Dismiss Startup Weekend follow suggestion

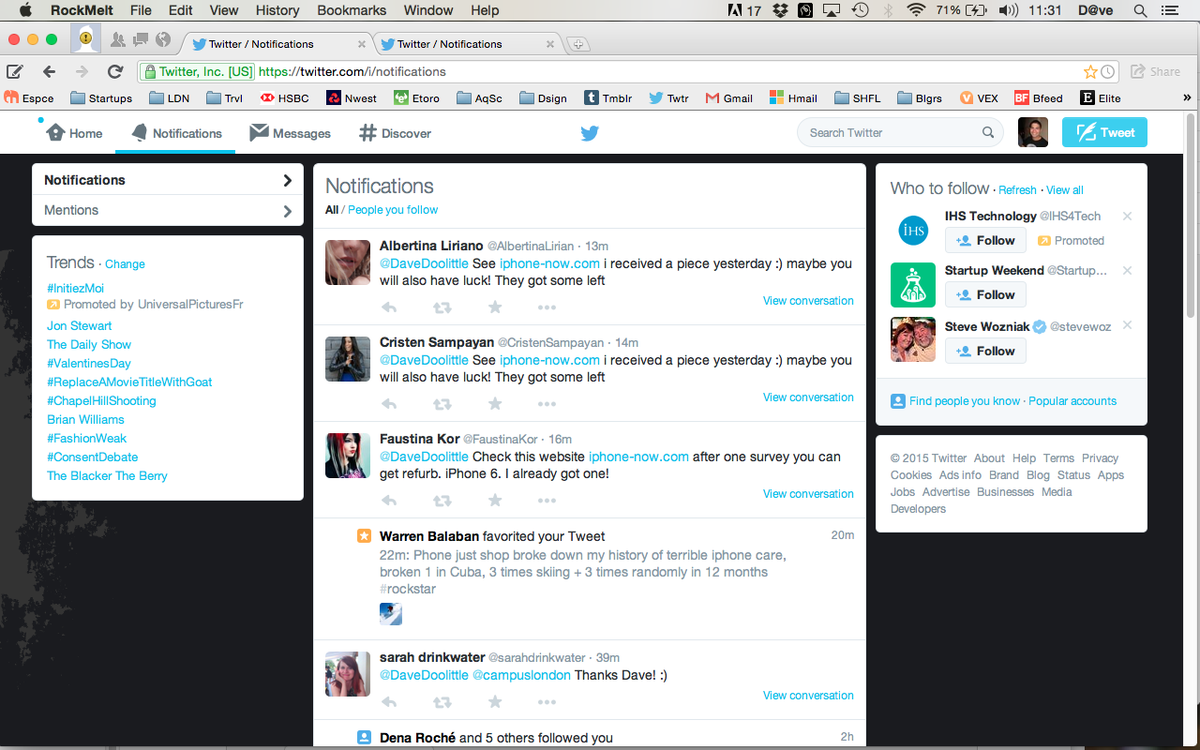coord(1127,270)
